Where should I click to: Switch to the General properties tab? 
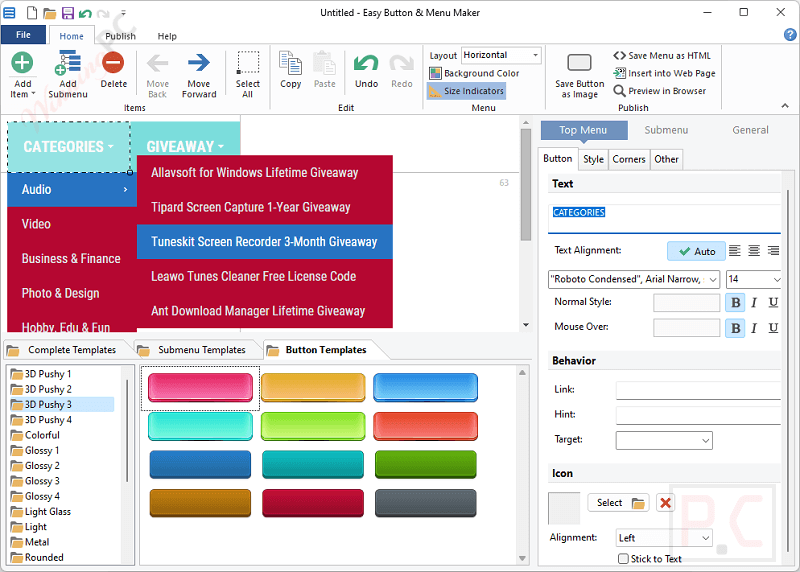click(x=750, y=130)
